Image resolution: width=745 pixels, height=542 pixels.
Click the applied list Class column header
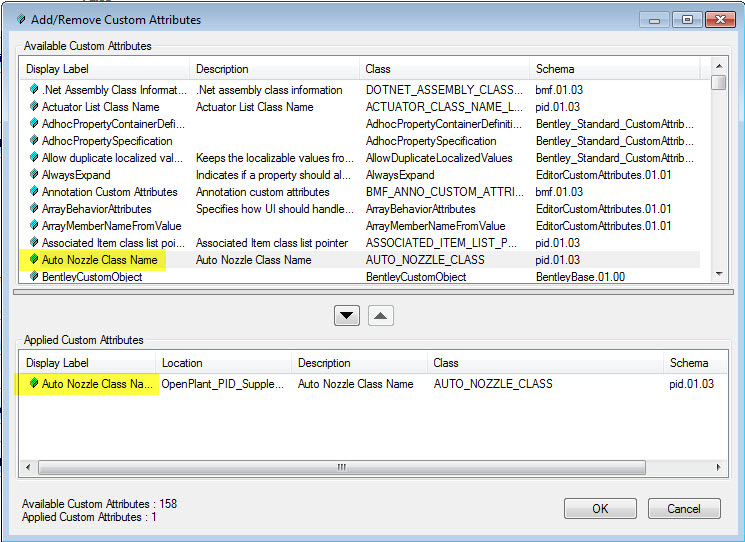(x=545, y=363)
